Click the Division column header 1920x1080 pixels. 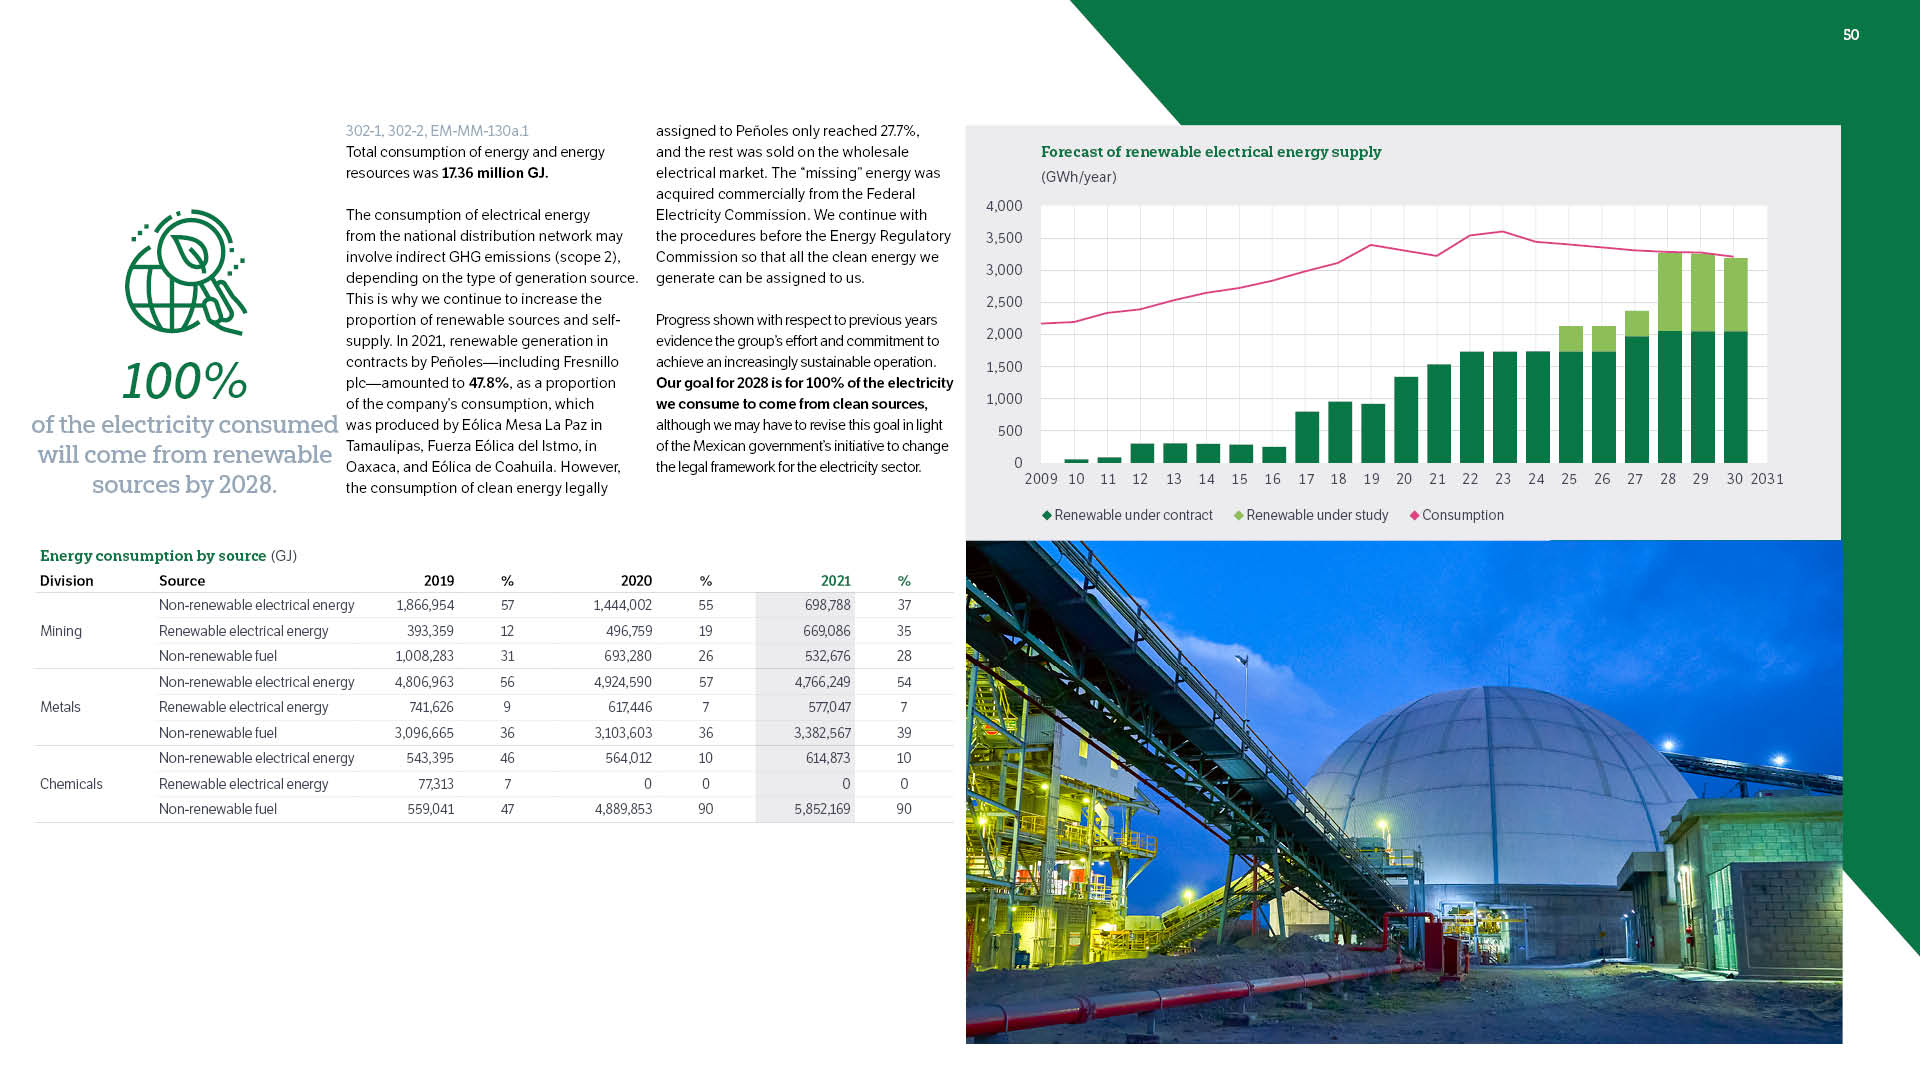tap(67, 581)
